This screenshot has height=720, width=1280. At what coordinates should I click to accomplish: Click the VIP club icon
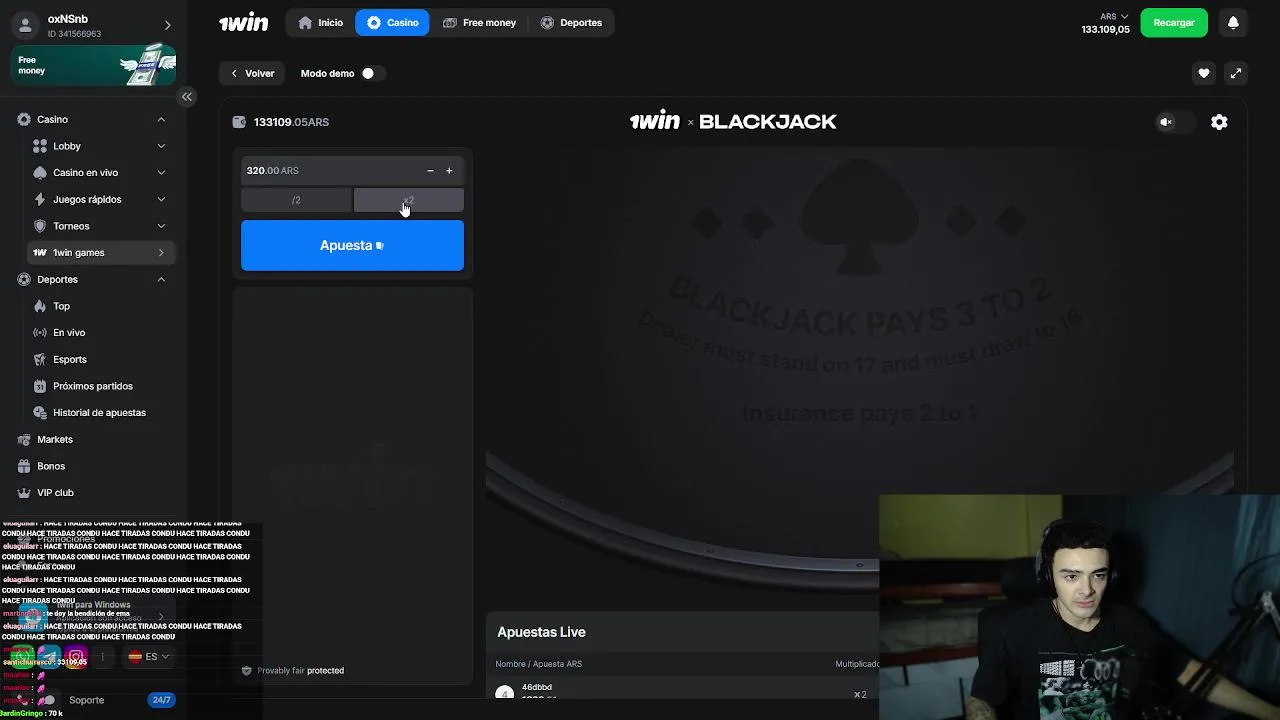[24, 493]
